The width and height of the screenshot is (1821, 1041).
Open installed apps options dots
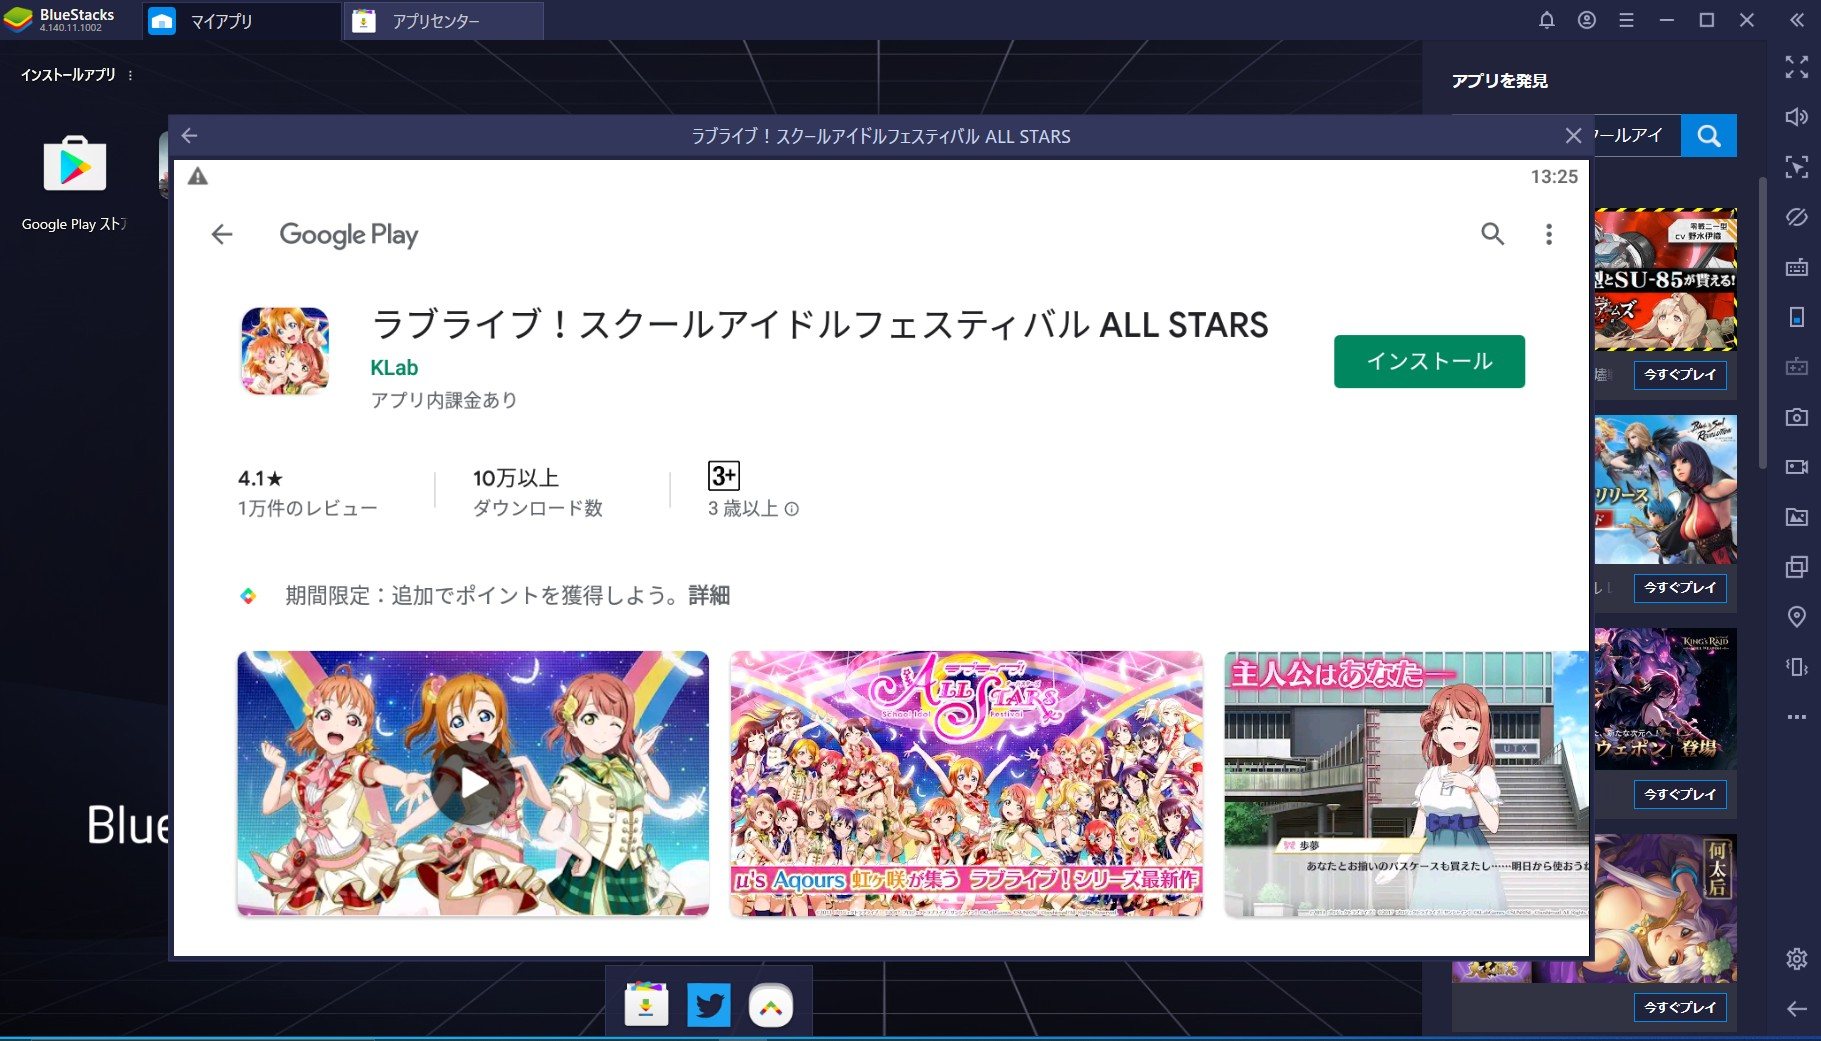tap(130, 75)
